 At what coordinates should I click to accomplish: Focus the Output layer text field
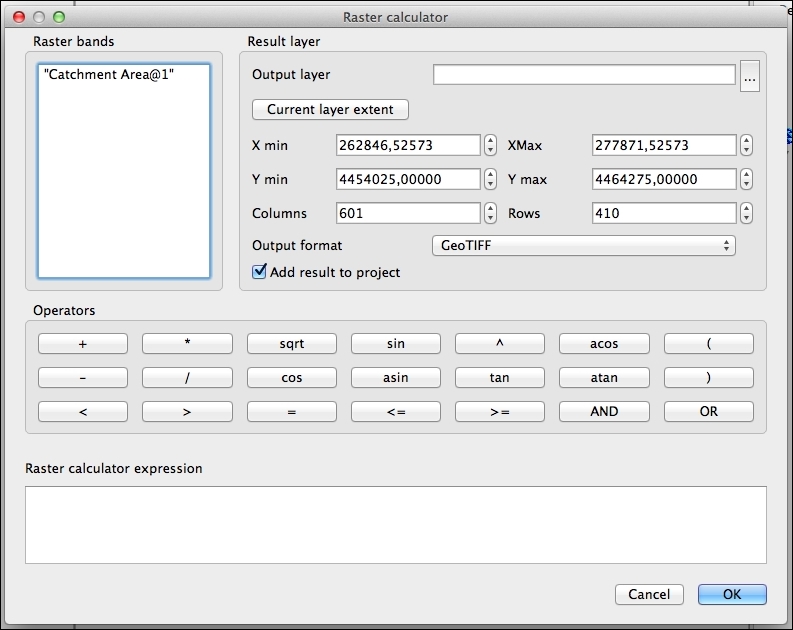[x=584, y=75]
